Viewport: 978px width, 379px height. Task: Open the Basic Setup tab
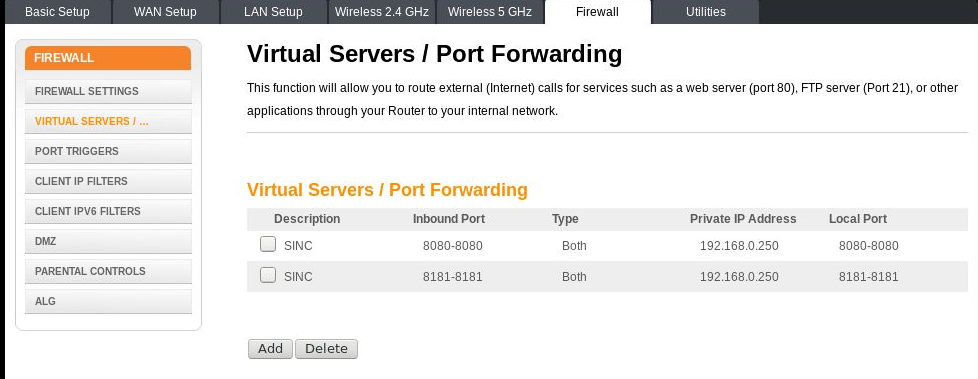57,12
